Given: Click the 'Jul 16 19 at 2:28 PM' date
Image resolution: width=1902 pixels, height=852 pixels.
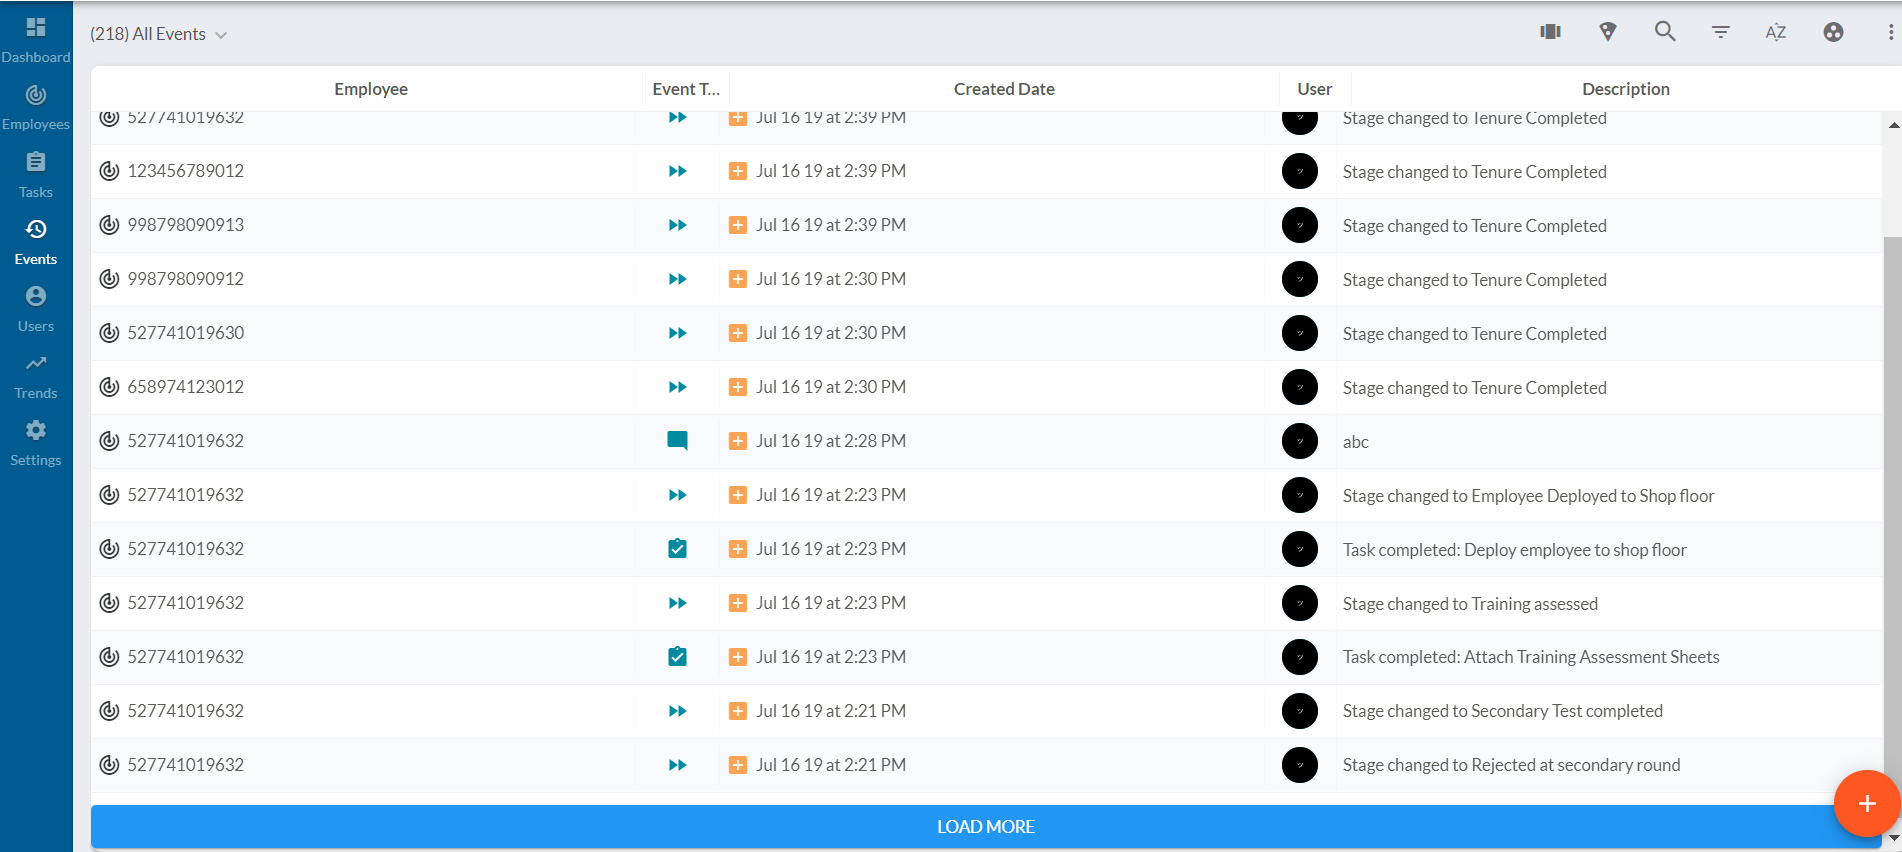Looking at the screenshot, I should pyautogui.click(x=831, y=441).
